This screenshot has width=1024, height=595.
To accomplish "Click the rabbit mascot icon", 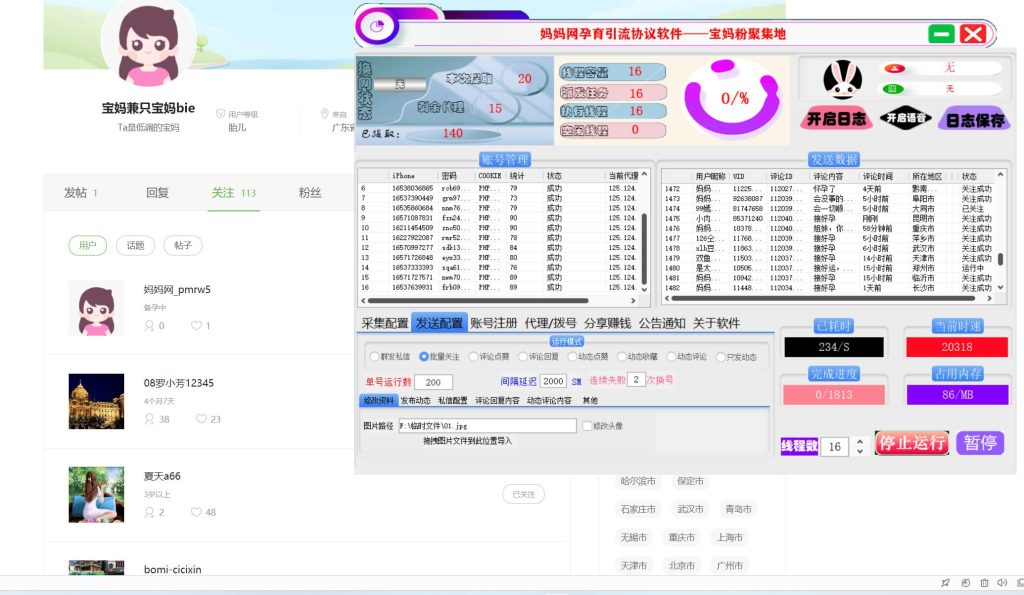I will [x=842, y=79].
